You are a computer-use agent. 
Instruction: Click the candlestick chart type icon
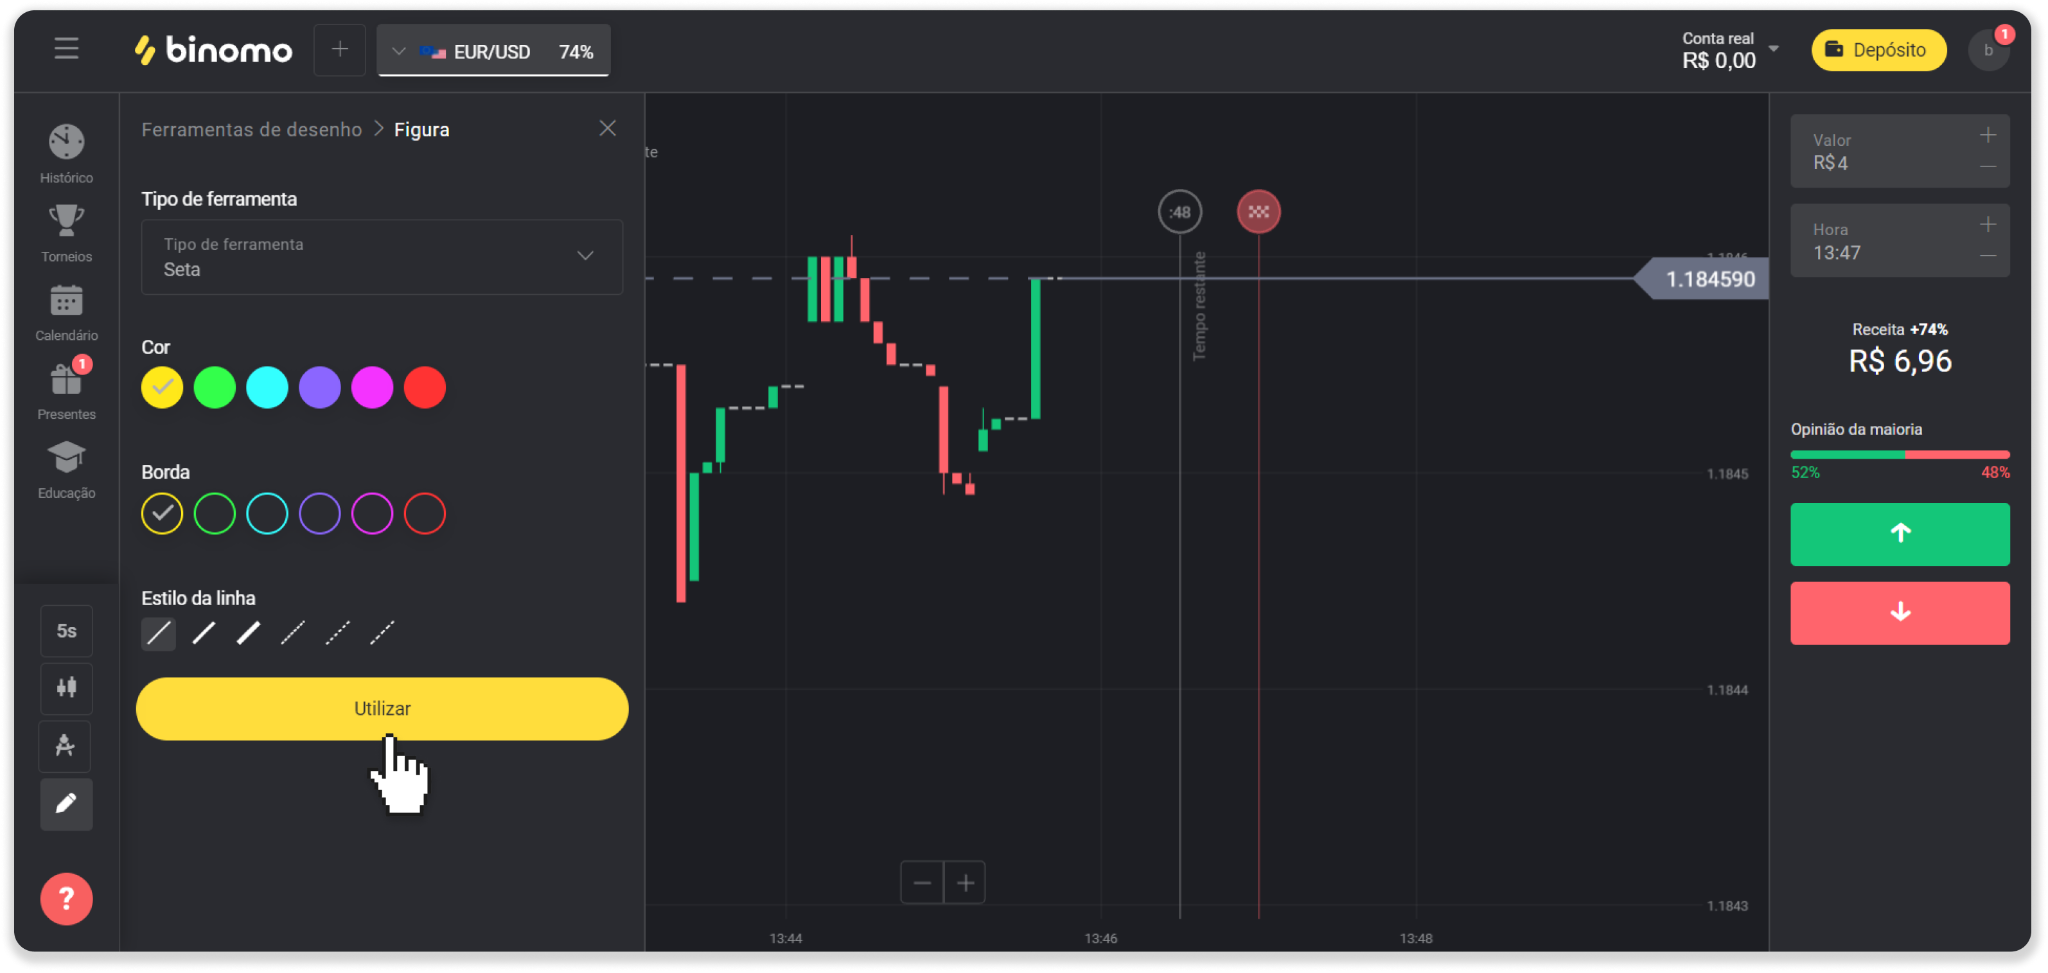pos(66,688)
